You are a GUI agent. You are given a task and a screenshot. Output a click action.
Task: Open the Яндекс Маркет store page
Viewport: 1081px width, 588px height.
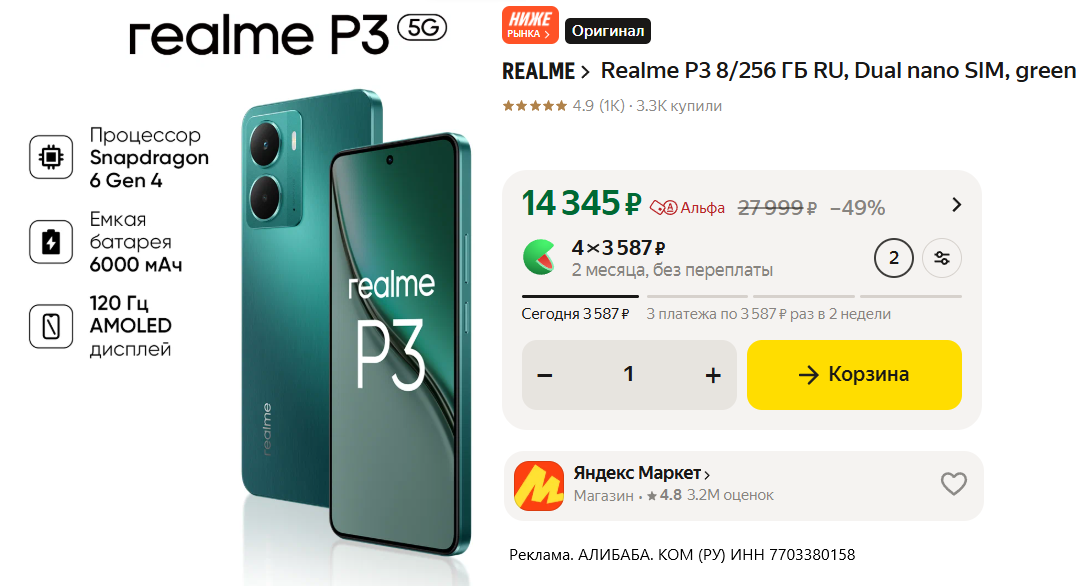tap(642, 474)
